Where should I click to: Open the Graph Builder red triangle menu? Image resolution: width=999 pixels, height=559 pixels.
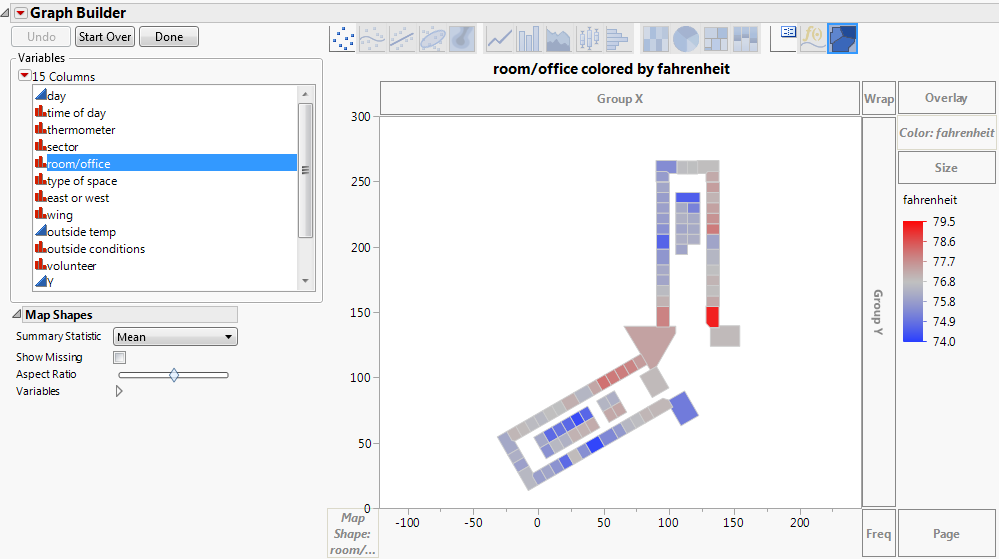(20, 13)
